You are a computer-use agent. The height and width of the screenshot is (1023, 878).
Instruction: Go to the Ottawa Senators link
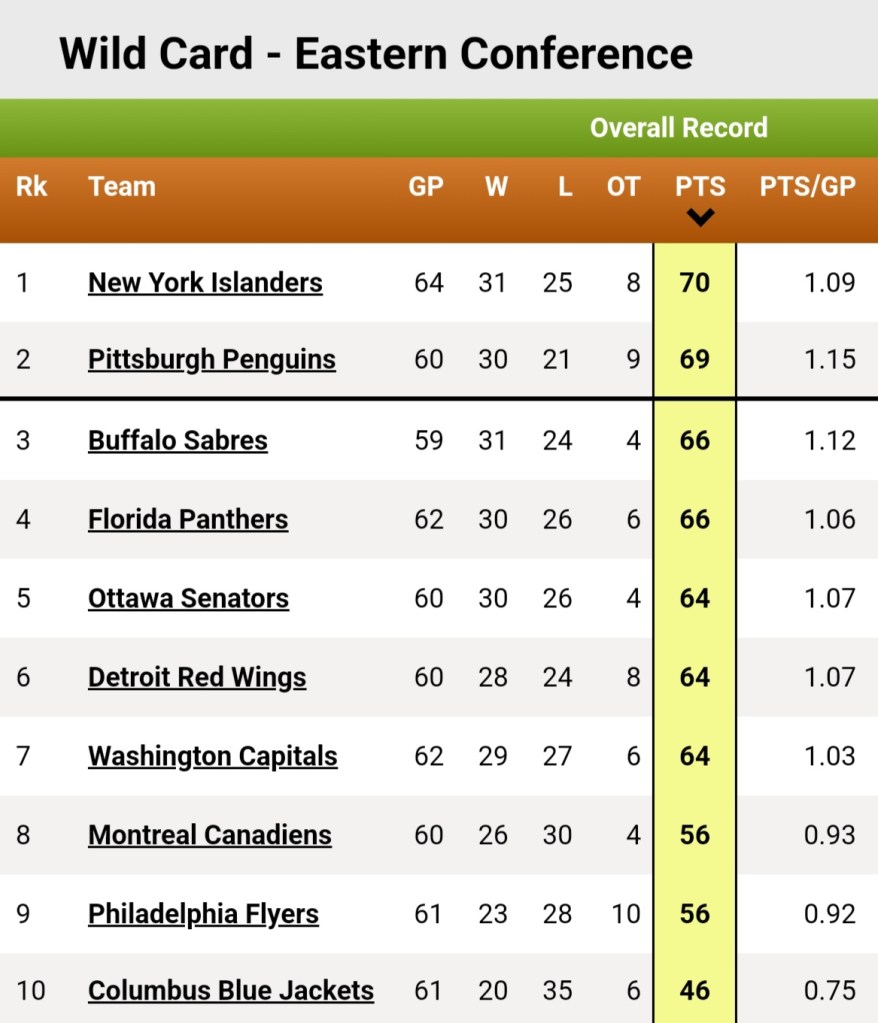click(189, 599)
